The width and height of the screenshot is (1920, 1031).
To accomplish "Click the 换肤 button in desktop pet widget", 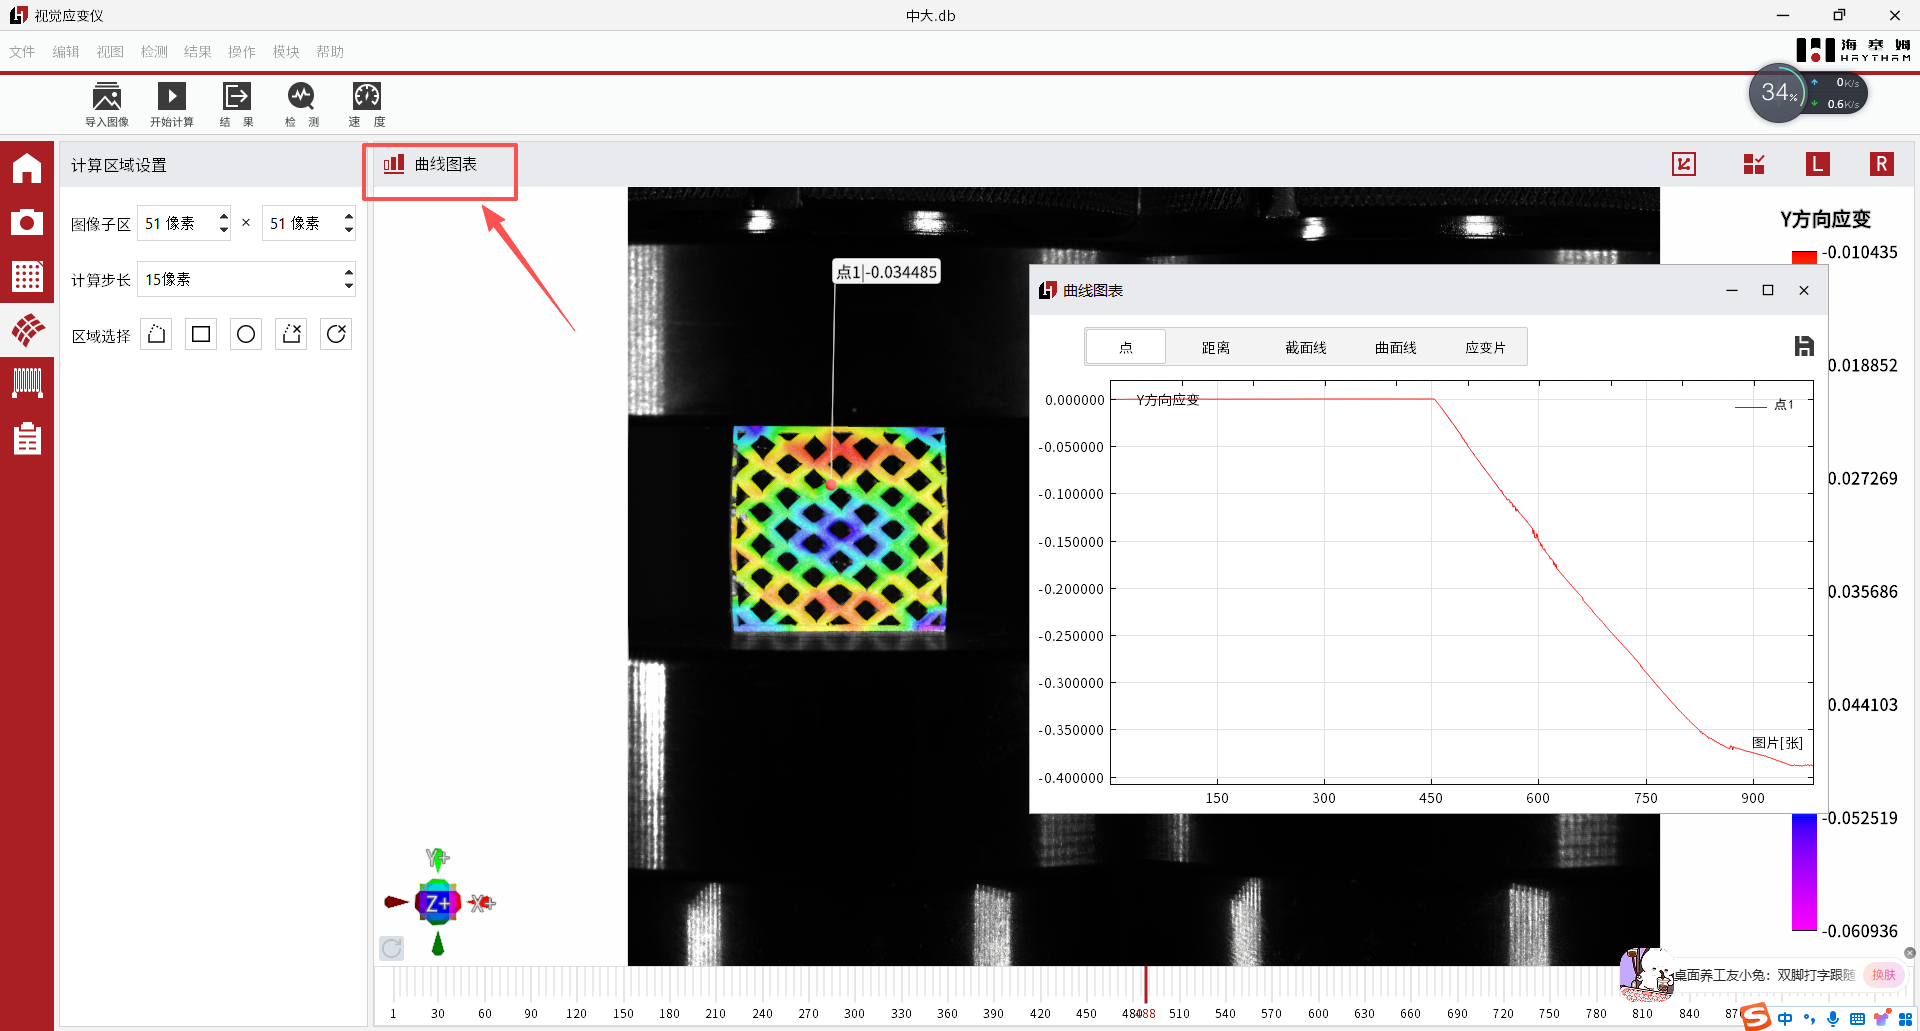I will [x=1884, y=974].
